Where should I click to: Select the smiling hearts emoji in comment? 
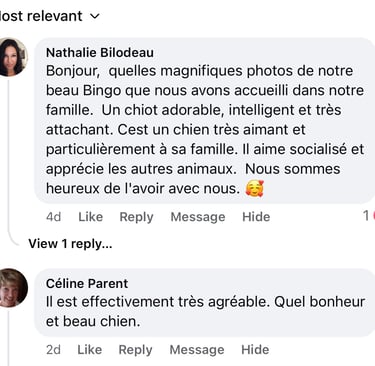[254, 188]
